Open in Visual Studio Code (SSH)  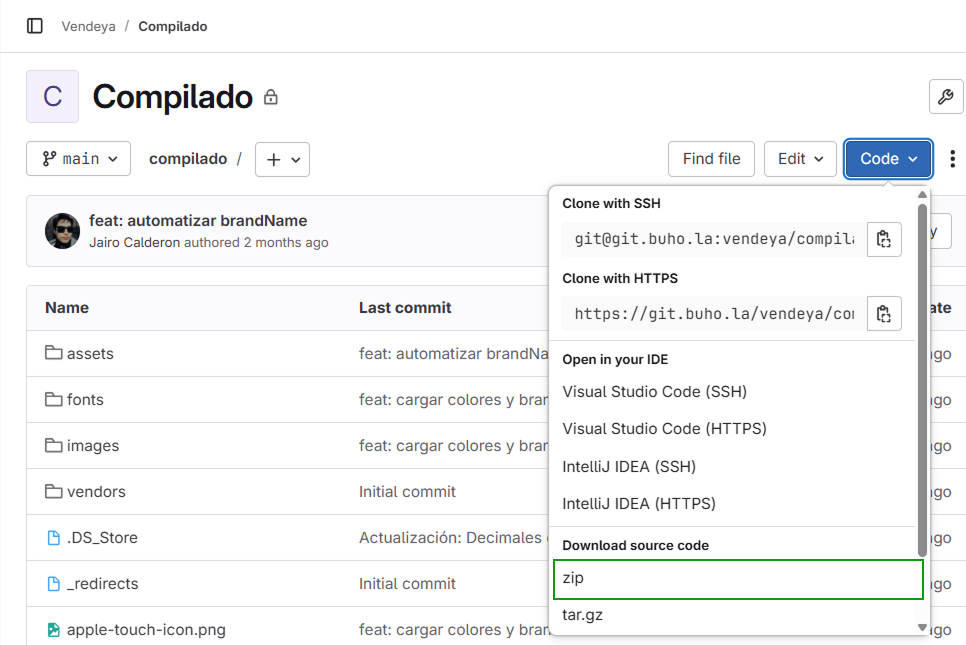[654, 391]
